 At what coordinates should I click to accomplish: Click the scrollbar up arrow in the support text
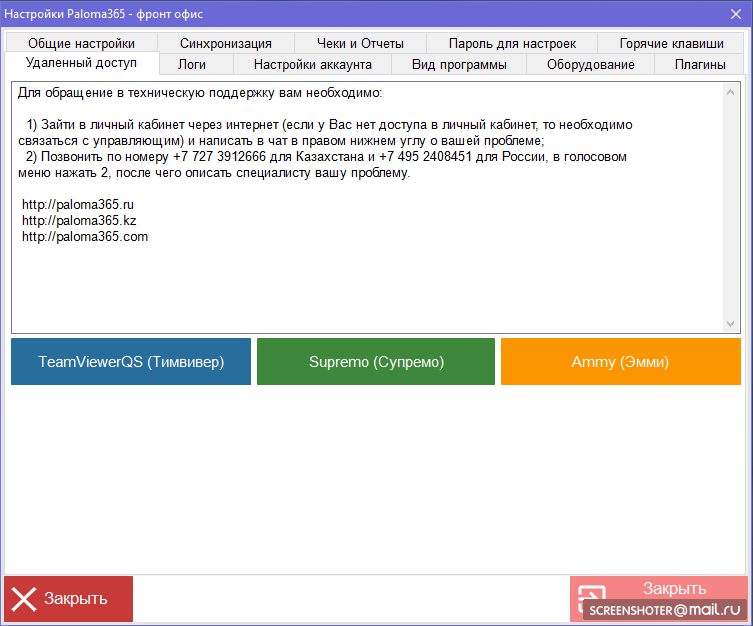pos(732,91)
